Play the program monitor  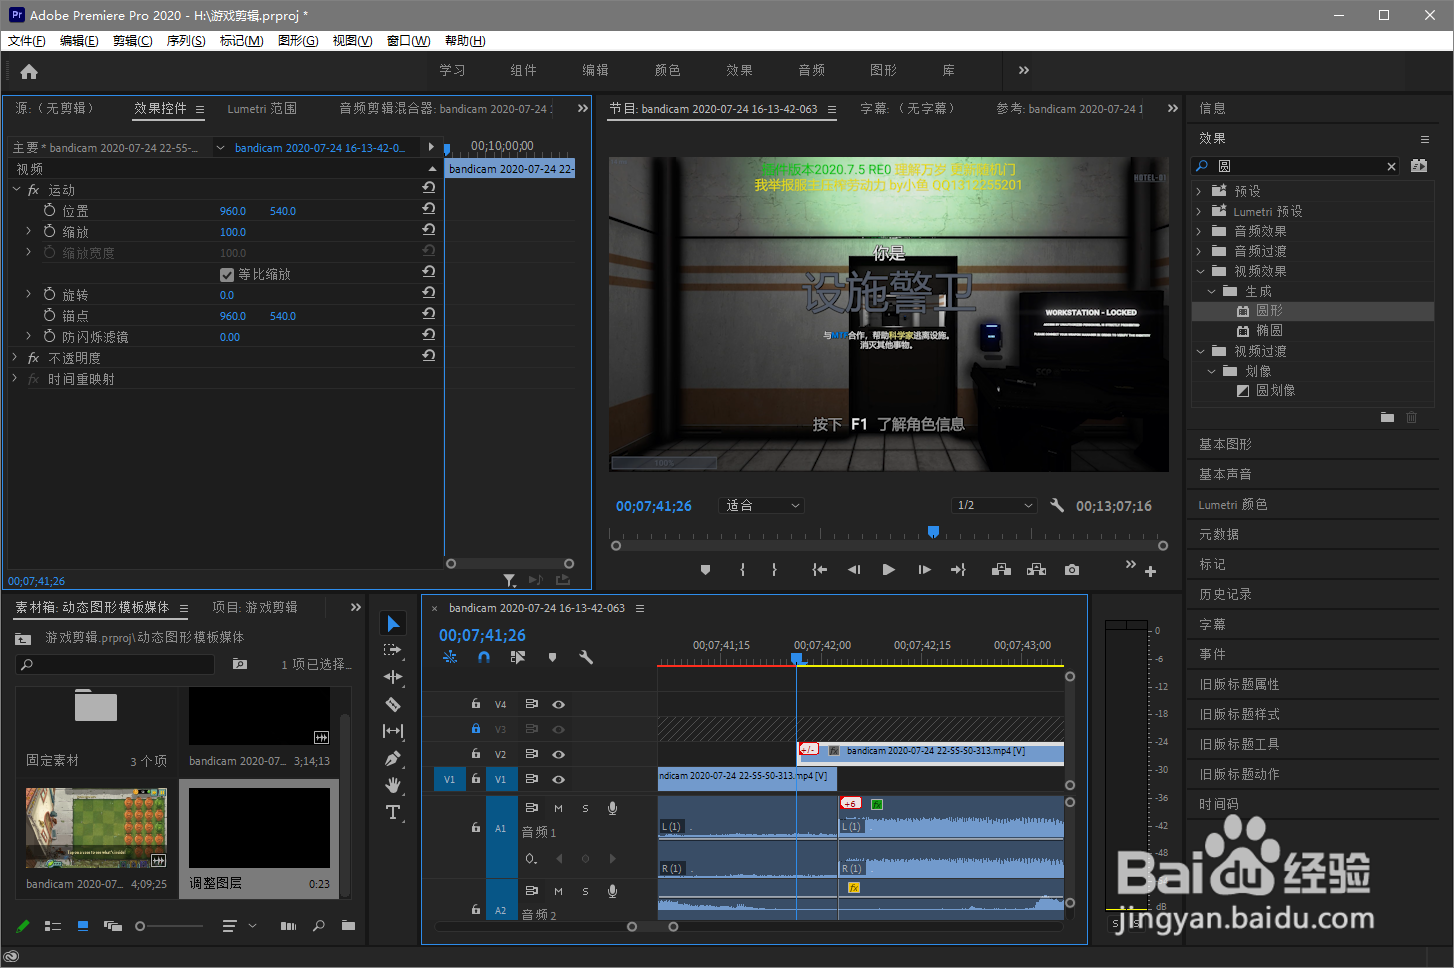pyautogui.click(x=888, y=570)
